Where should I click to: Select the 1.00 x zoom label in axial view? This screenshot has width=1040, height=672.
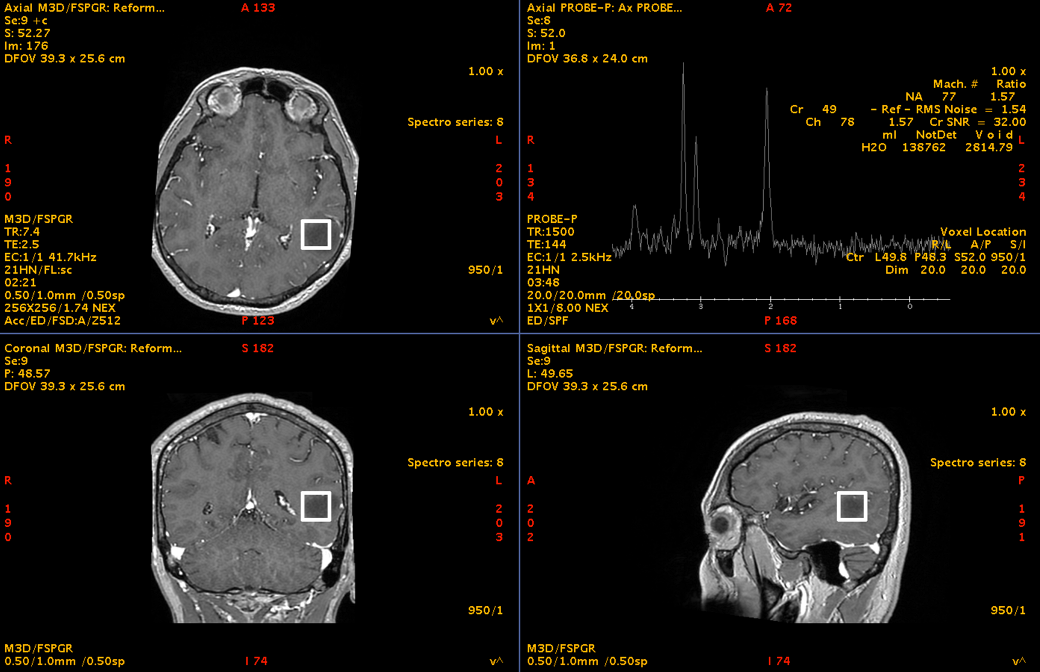[486, 72]
